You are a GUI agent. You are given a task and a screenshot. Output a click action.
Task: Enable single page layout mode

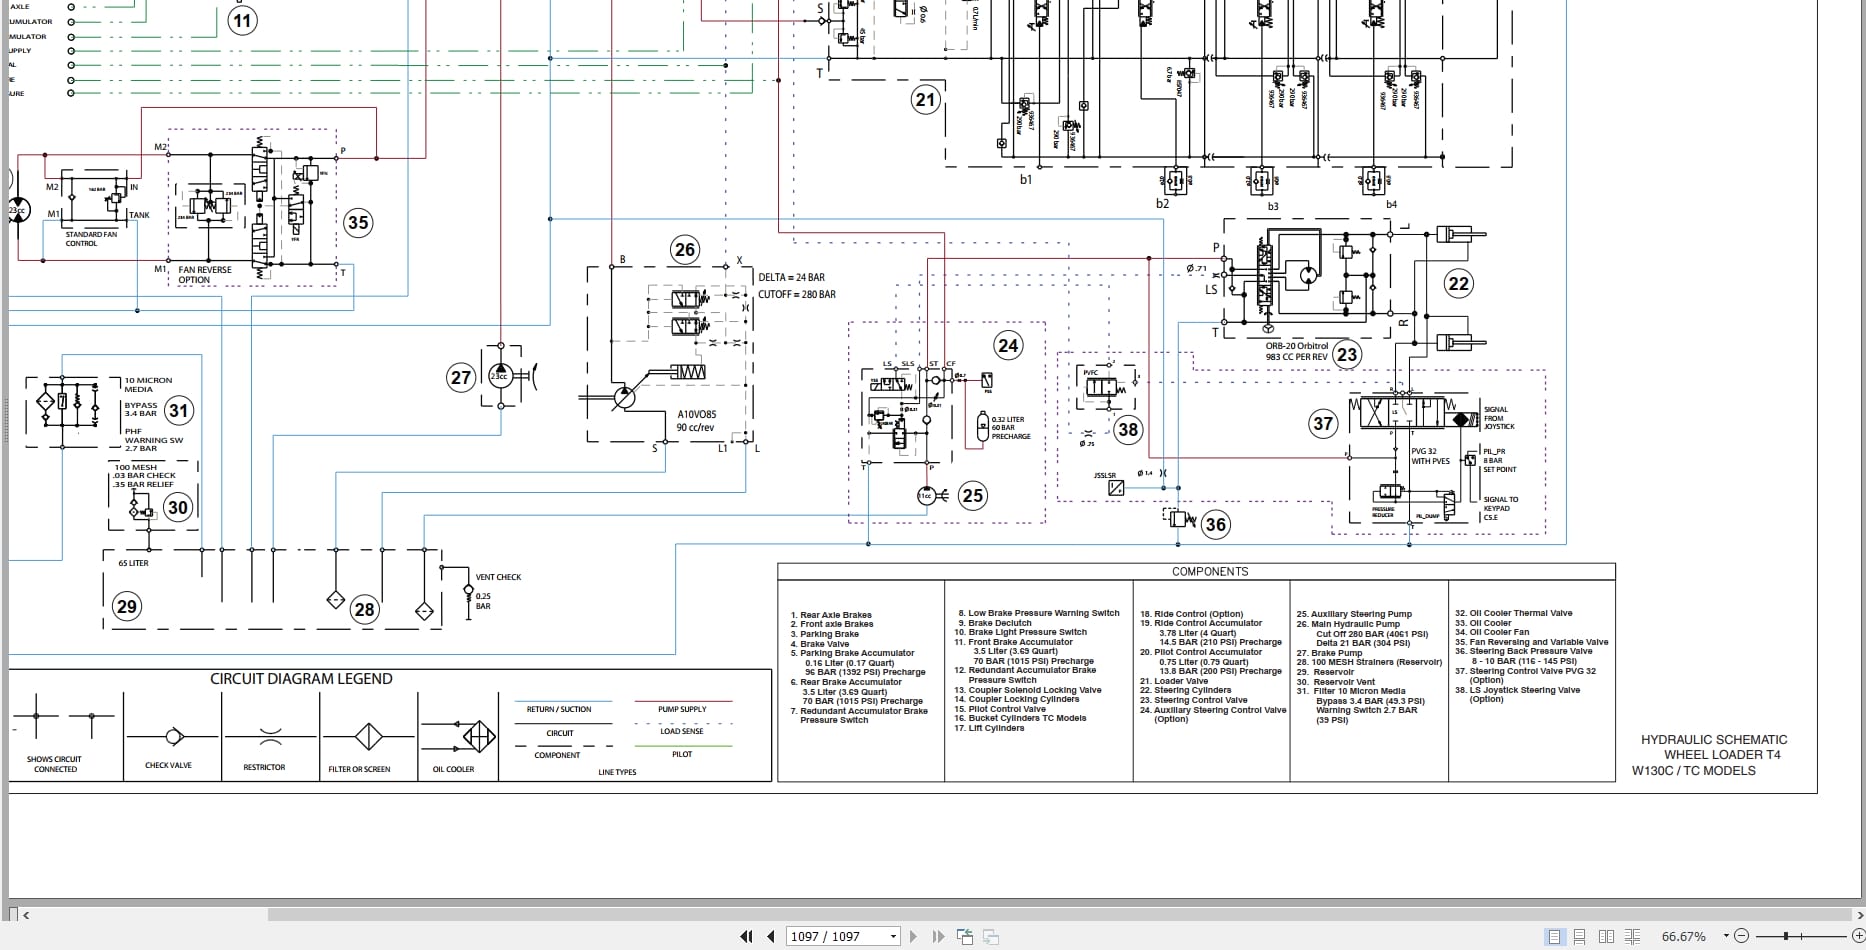[x=1554, y=936]
